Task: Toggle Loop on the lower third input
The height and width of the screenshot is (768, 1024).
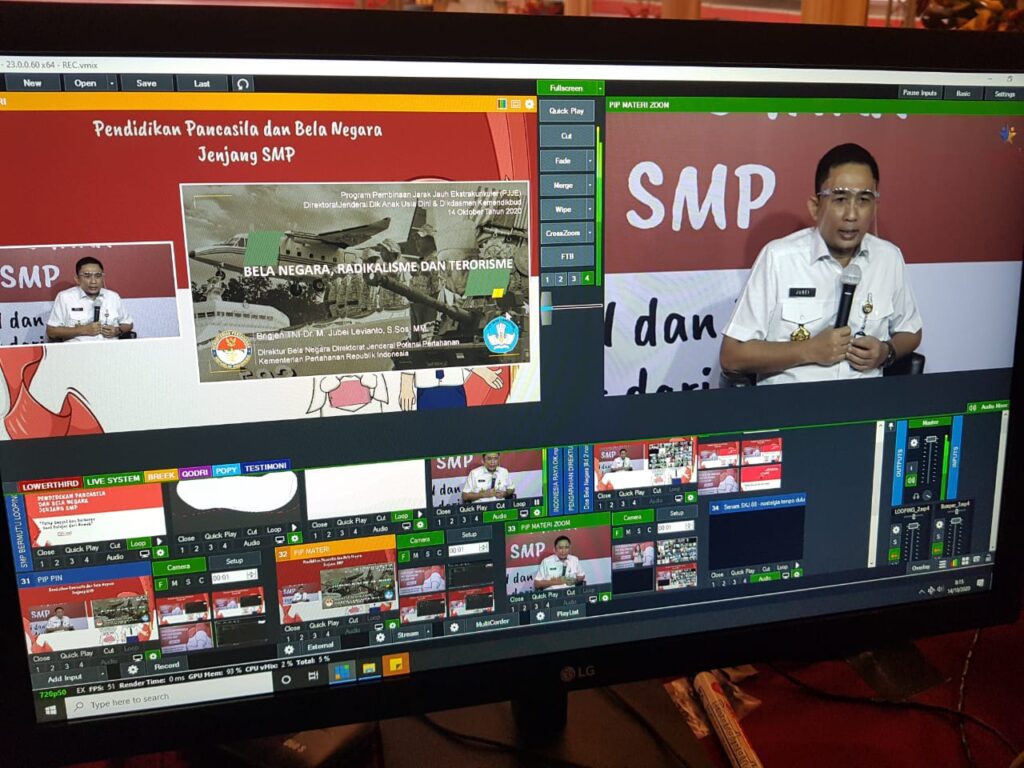Action: coord(138,544)
